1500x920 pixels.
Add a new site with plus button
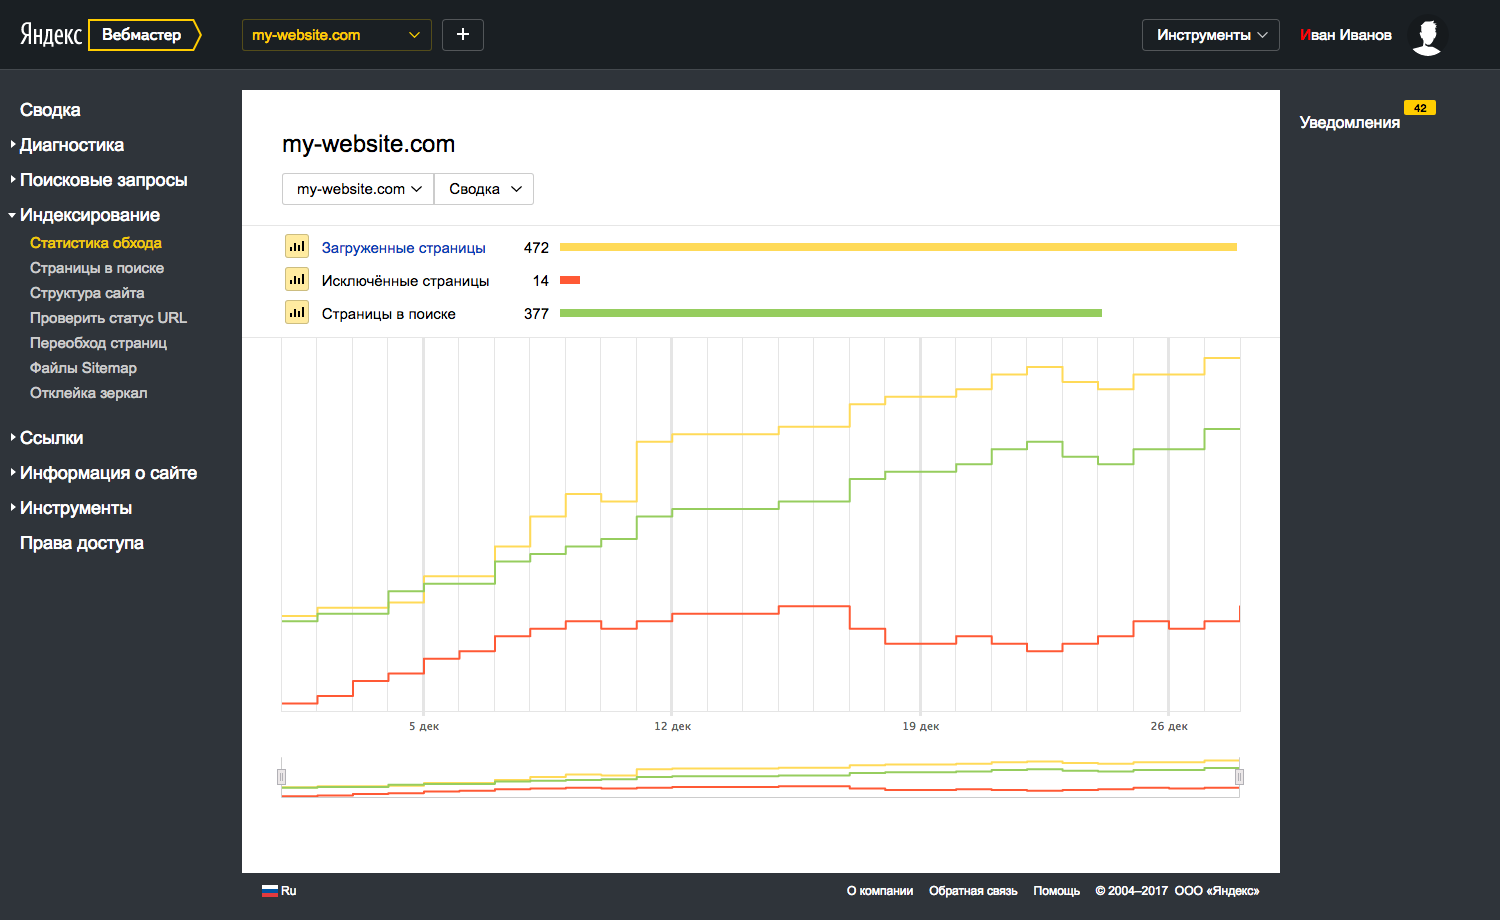click(463, 35)
